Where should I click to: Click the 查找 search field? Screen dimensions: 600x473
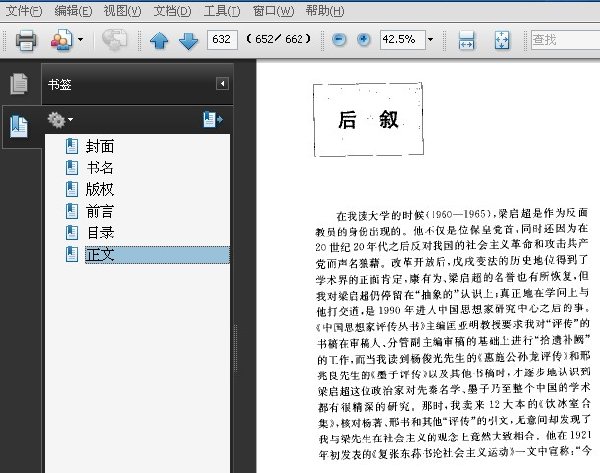coord(565,39)
